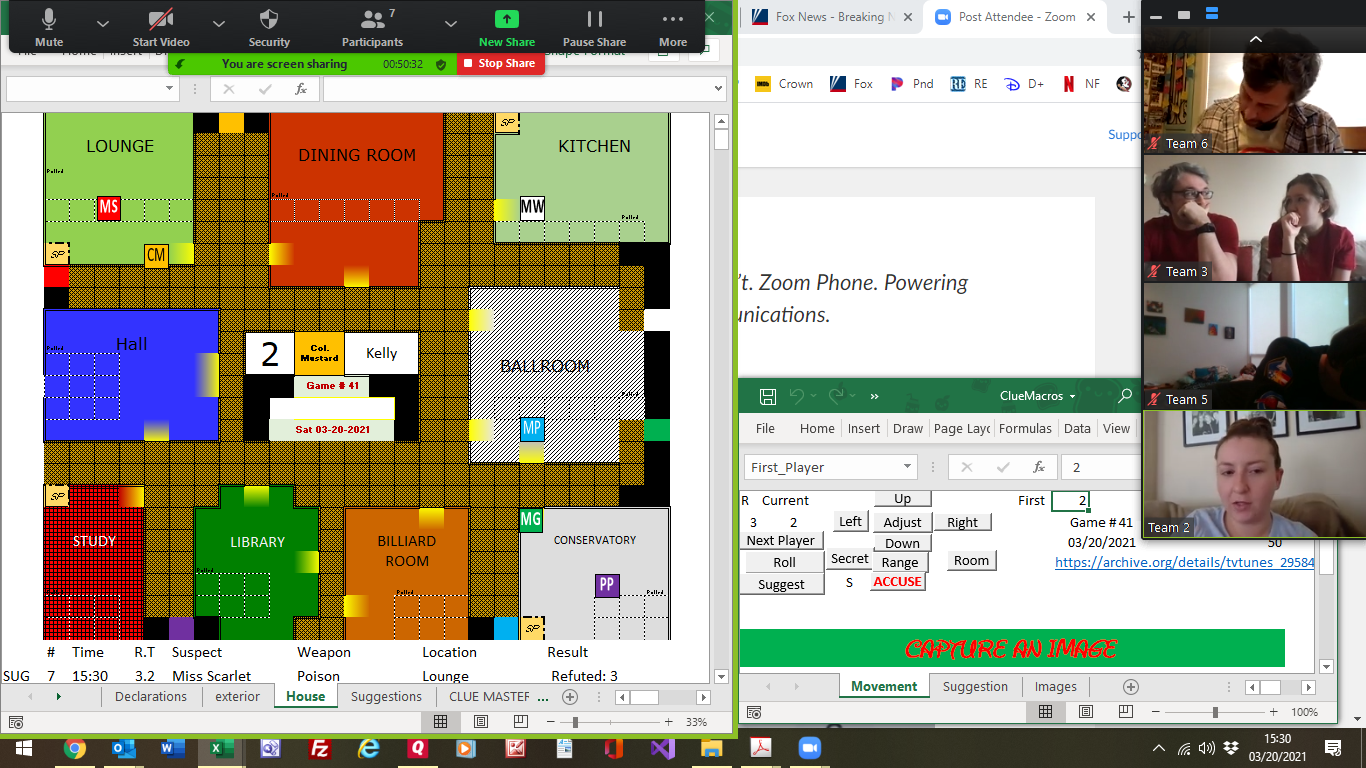This screenshot has width=1366, height=768.
Task: Click Page Break Preview in ClueMacros status bar
Action: (x=1125, y=712)
